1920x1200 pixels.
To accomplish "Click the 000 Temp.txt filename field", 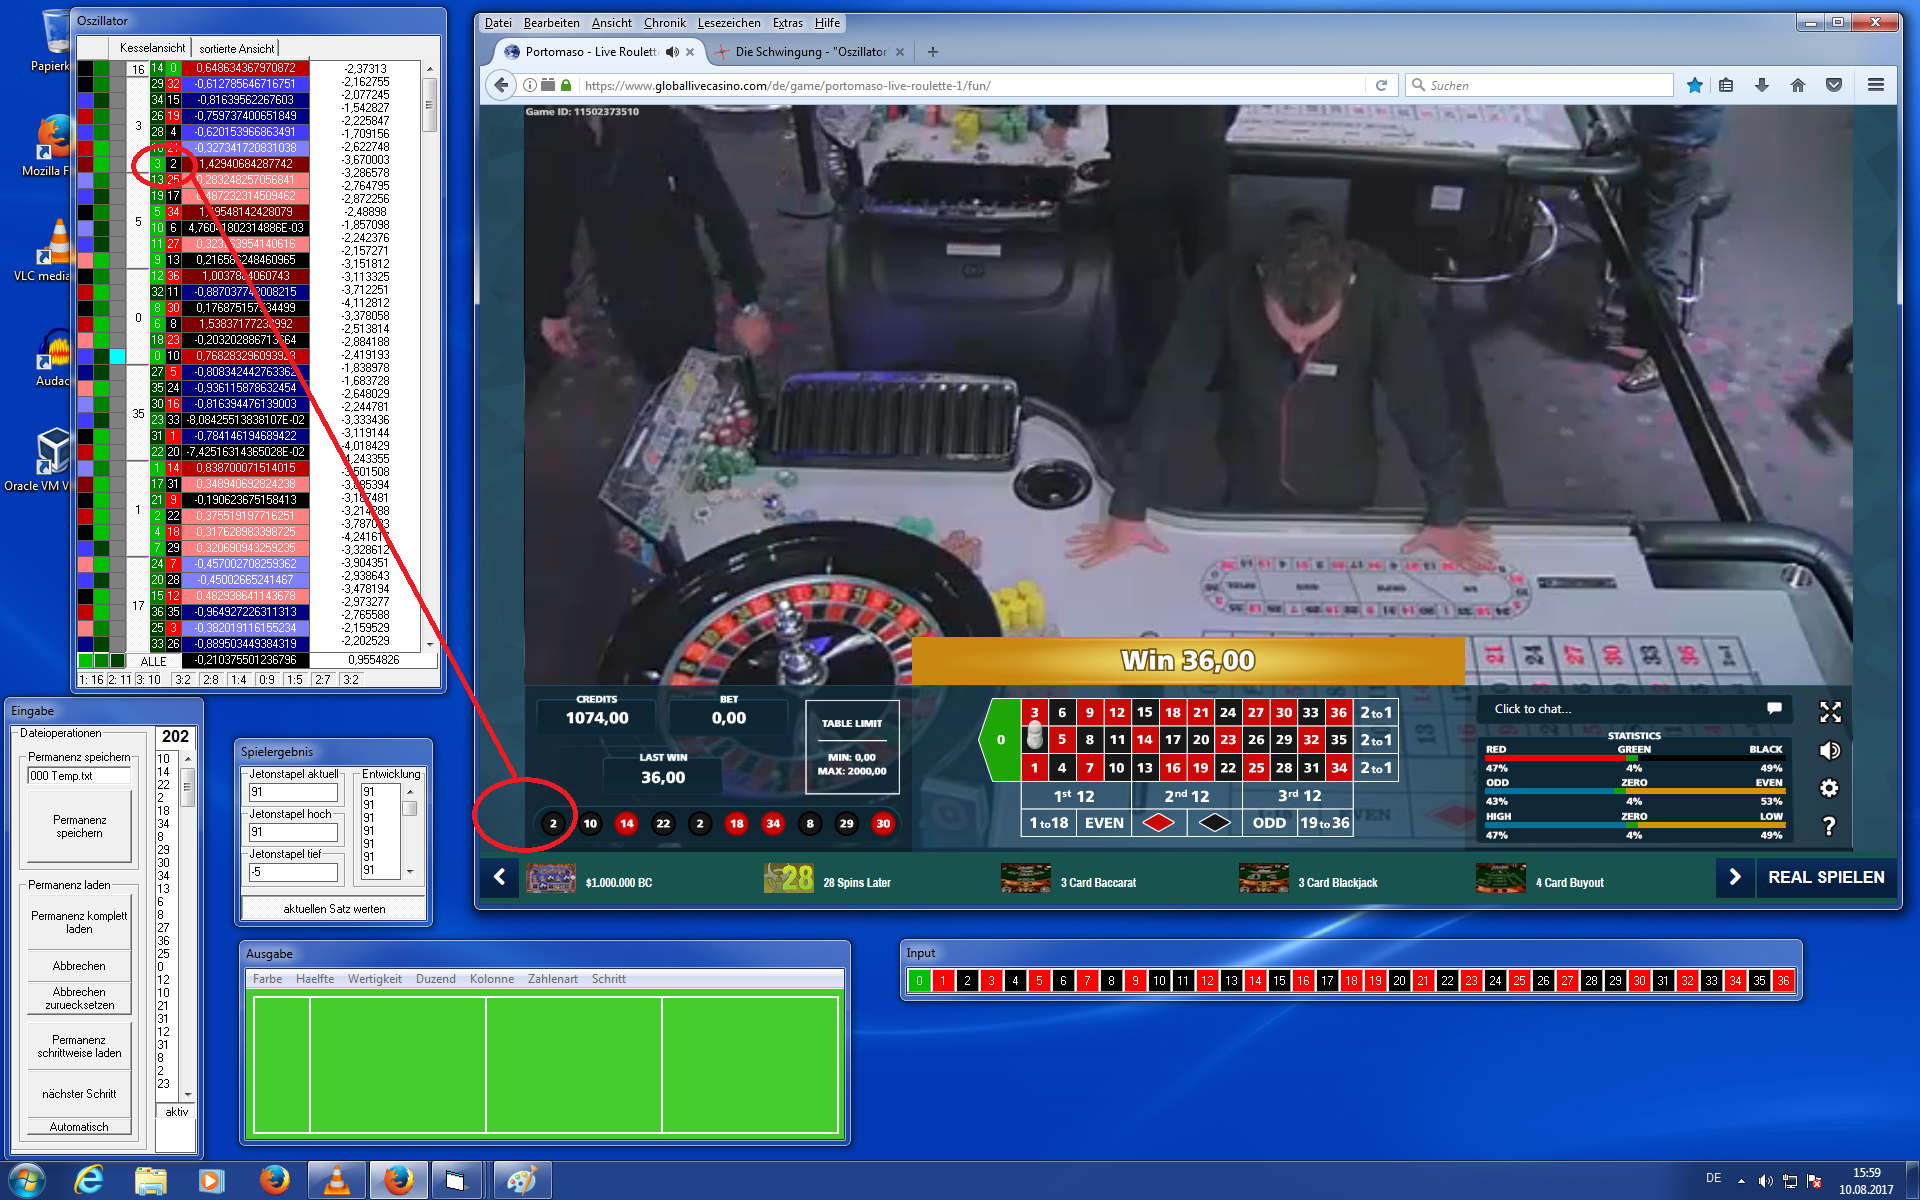I will click(x=79, y=775).
